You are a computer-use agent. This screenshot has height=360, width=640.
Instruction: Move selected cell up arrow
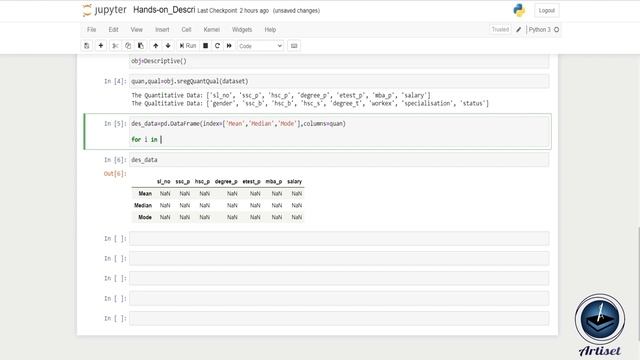[156, 46]
